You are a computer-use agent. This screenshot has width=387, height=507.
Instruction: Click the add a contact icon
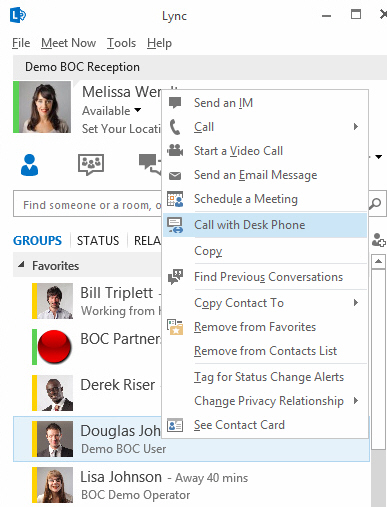379,240
